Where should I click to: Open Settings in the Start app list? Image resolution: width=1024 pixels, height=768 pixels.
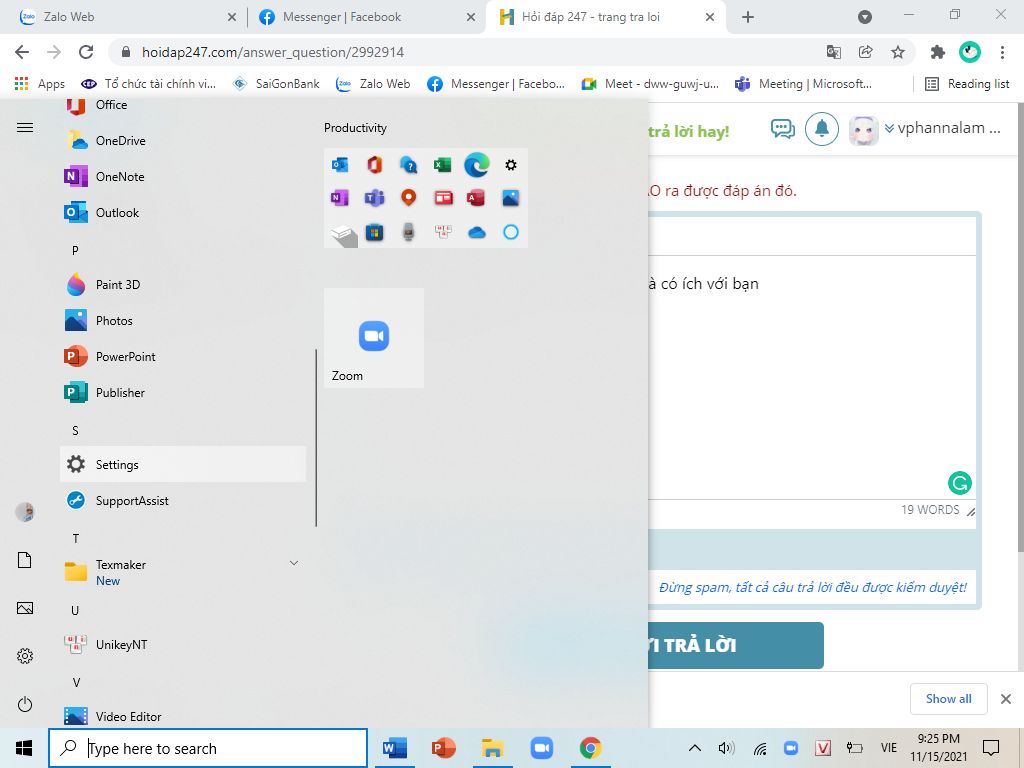click(x=183, y=464)
